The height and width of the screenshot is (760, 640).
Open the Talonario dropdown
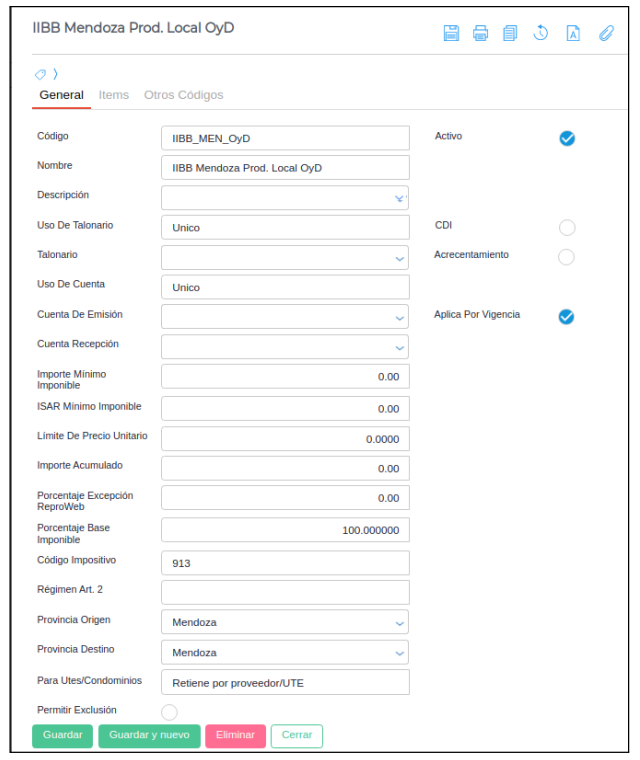pos(399,258)
